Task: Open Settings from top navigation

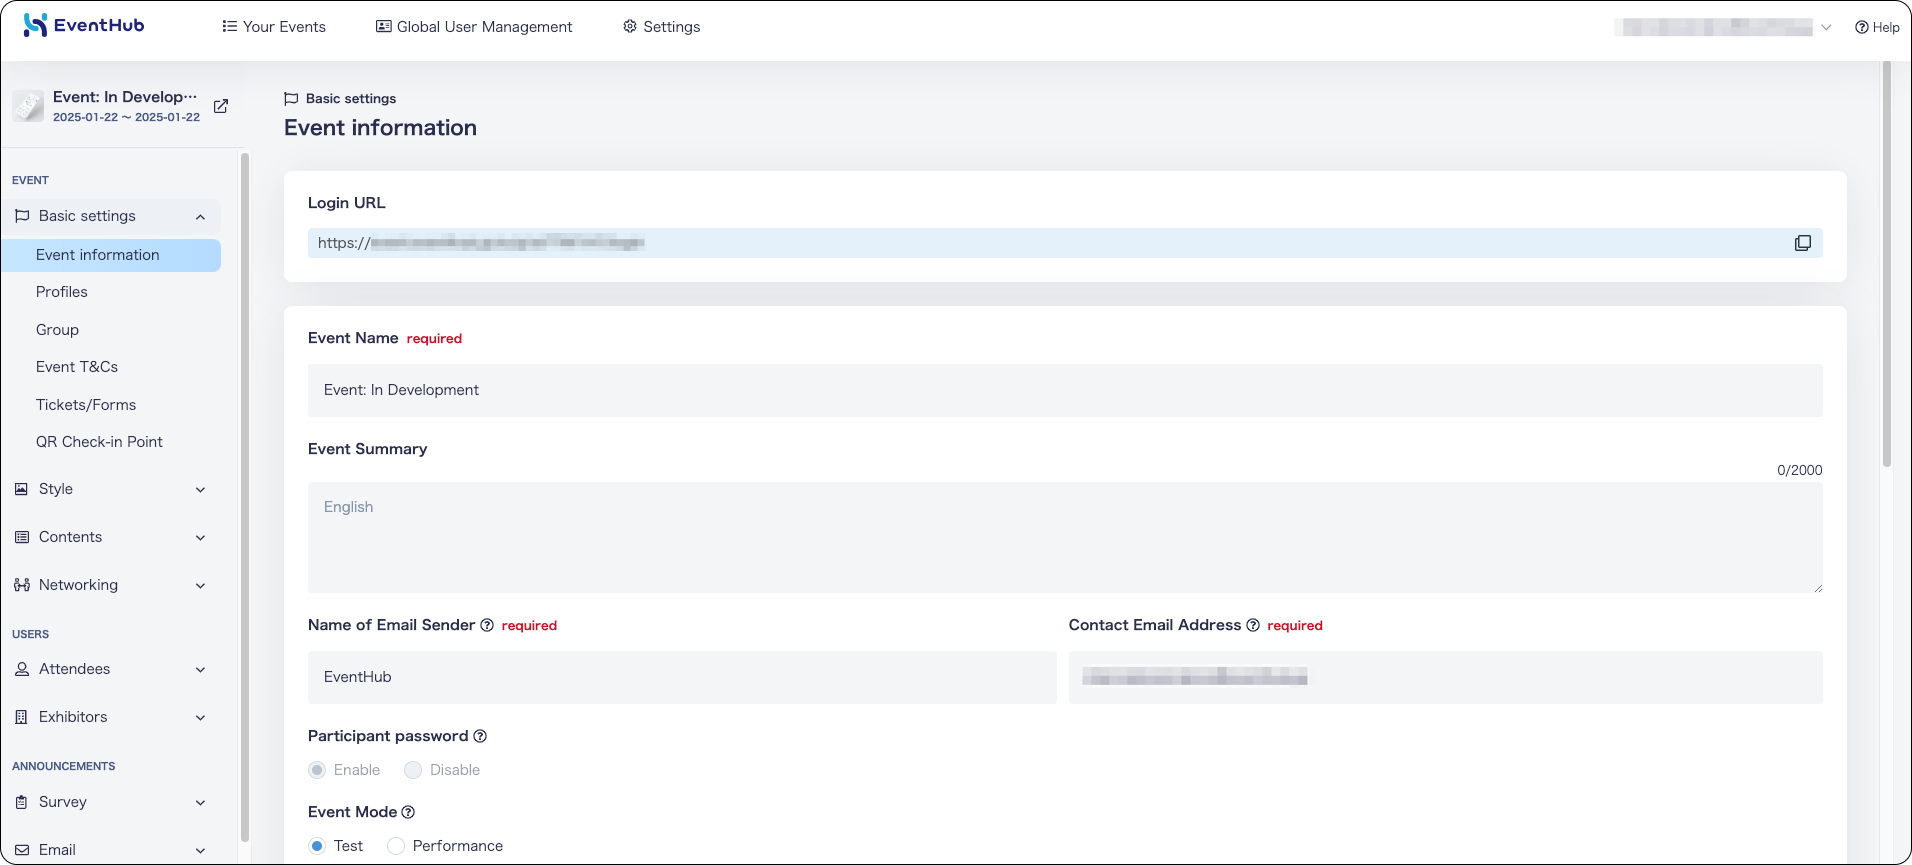Action: (x=661, y=27)
